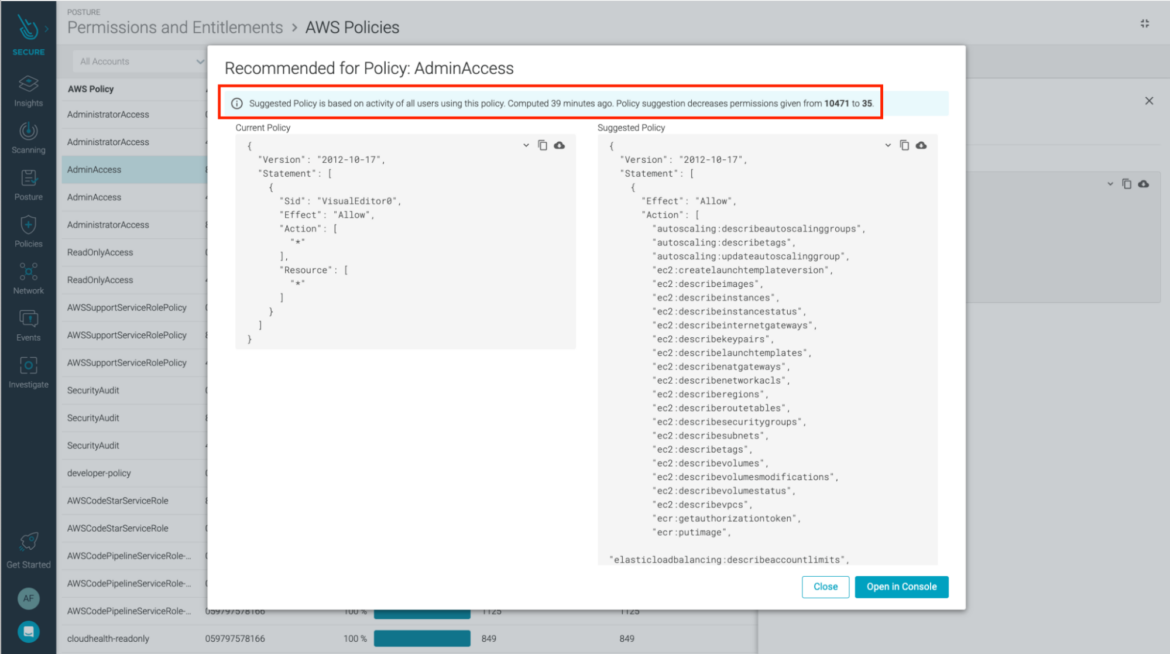Open the AF user avatar menu
Screen dimensions: 1170x654
pyautogui.click(x=28, y=598)
